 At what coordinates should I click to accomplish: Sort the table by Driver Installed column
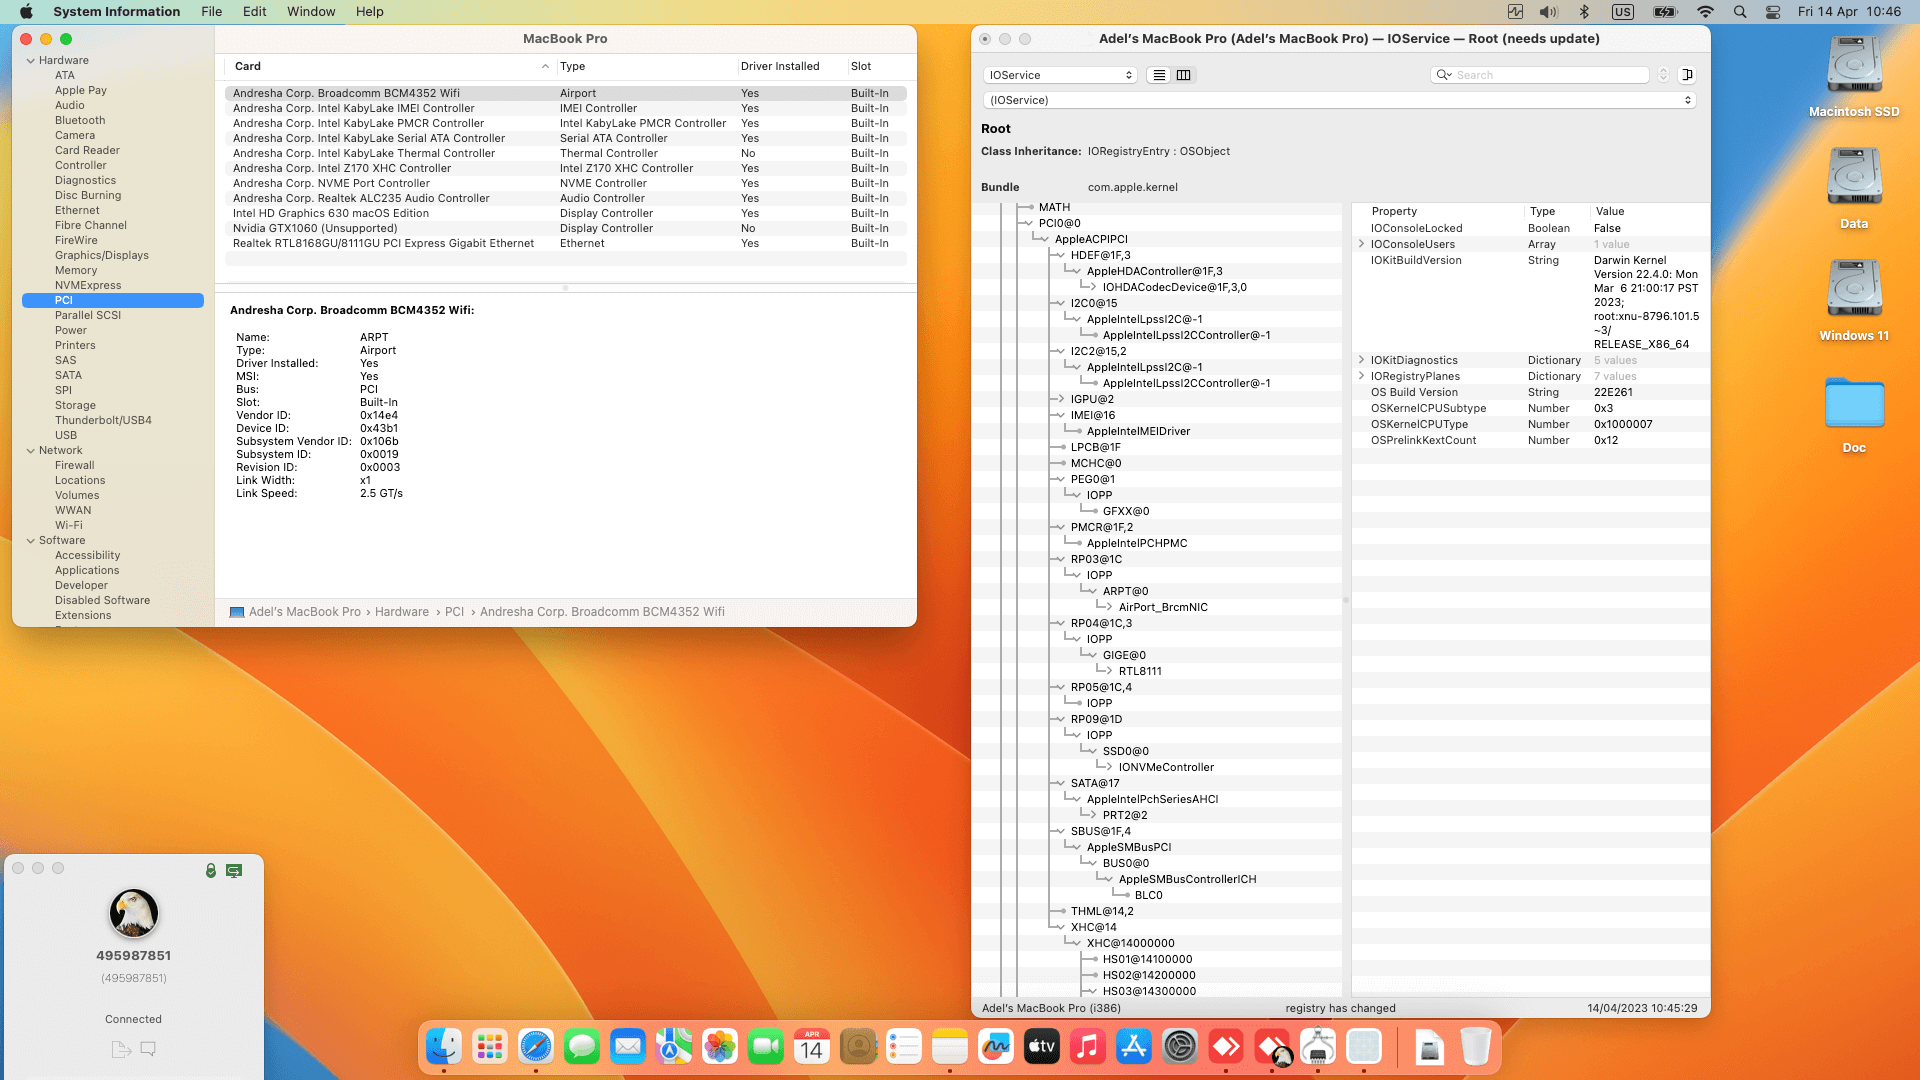[x=780, y=66]
